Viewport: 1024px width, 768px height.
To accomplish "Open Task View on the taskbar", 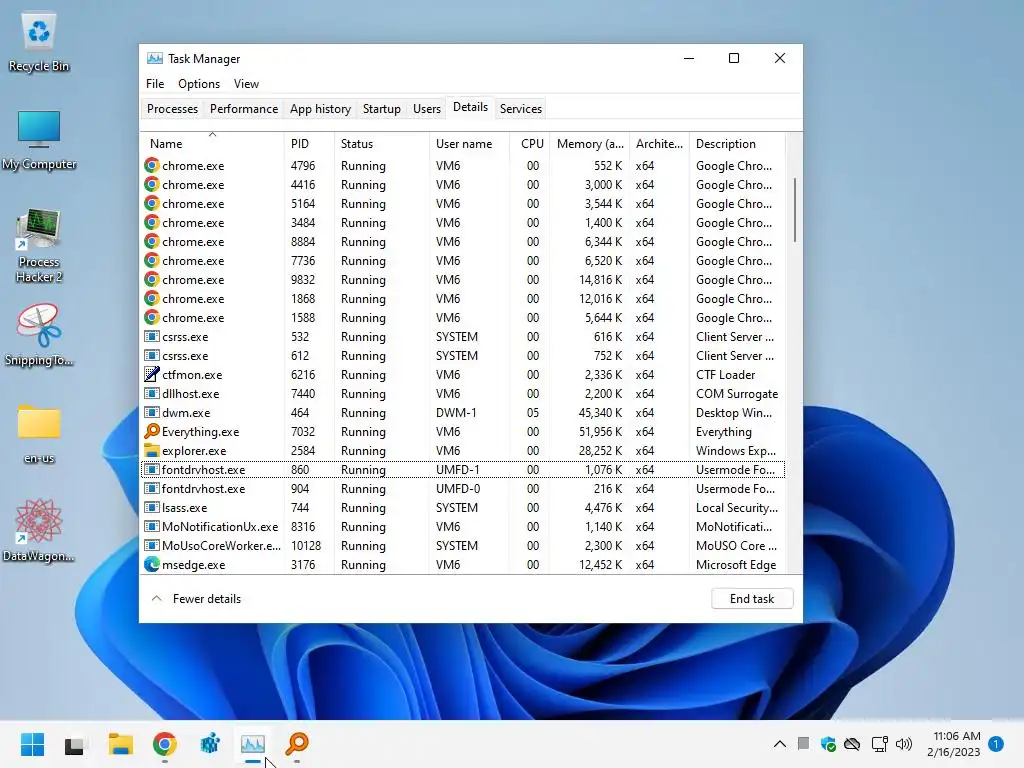I will 74,744.
